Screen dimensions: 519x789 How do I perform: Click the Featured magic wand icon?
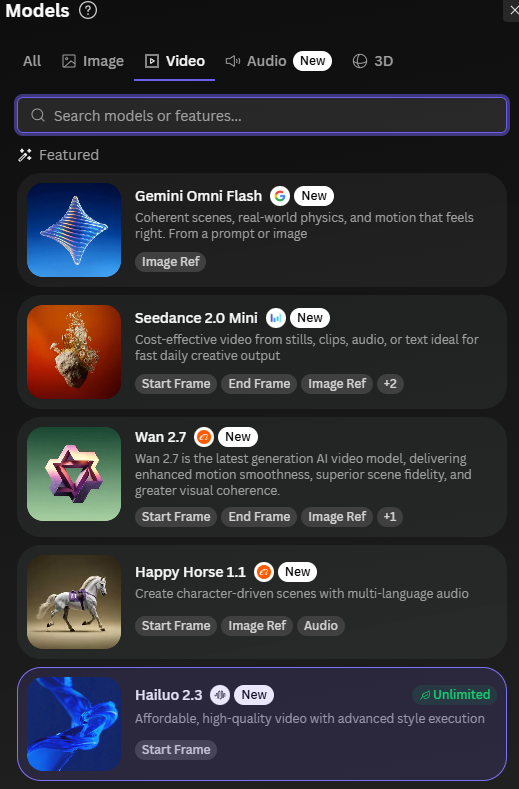click(x=25, y=155)
